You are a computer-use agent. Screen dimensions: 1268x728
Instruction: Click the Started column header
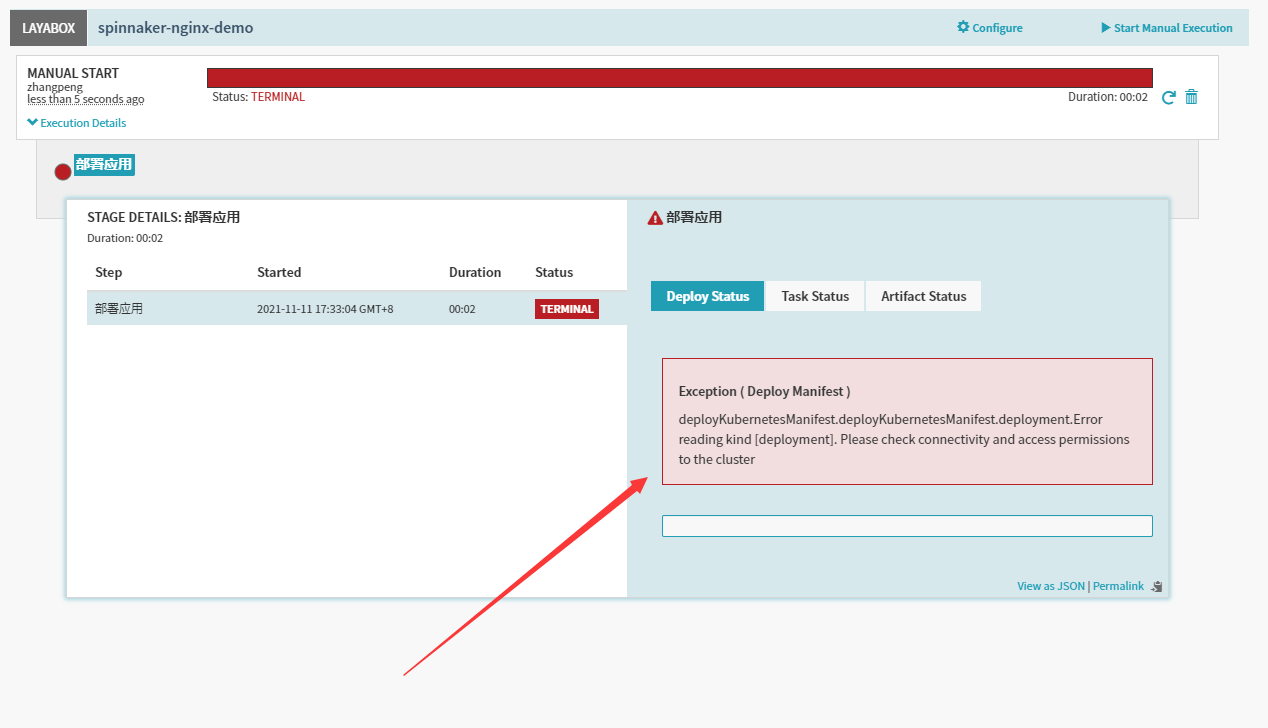(279, 272)
